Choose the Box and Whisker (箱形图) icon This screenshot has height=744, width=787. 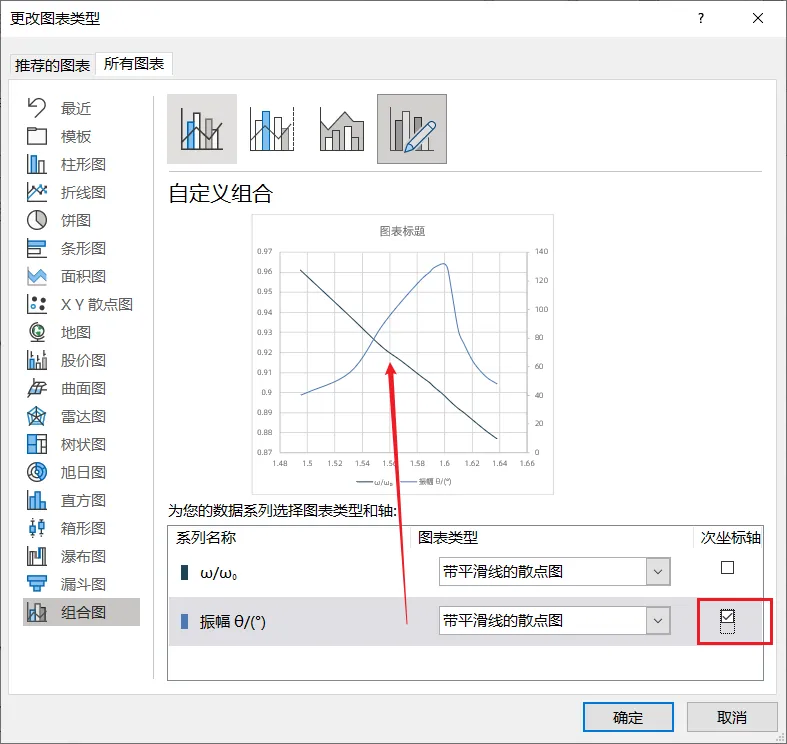[x=37, y=528]
